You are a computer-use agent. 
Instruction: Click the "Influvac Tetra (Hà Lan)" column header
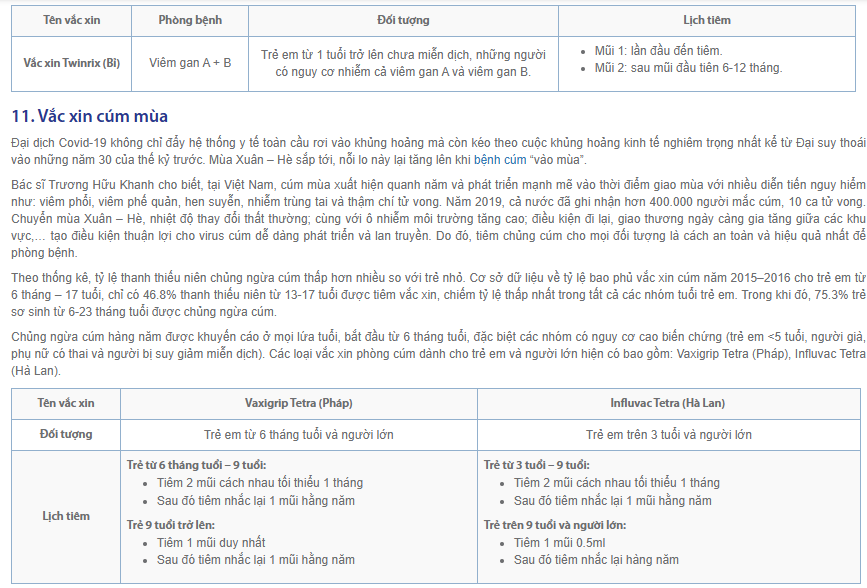669,403
